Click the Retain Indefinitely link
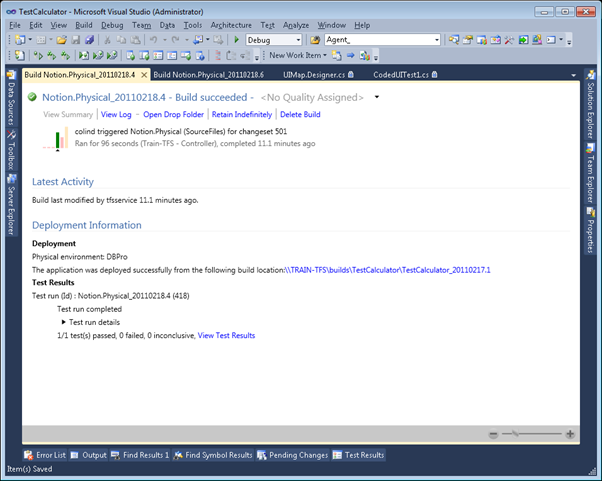602x481 pixels. (241, 114)
